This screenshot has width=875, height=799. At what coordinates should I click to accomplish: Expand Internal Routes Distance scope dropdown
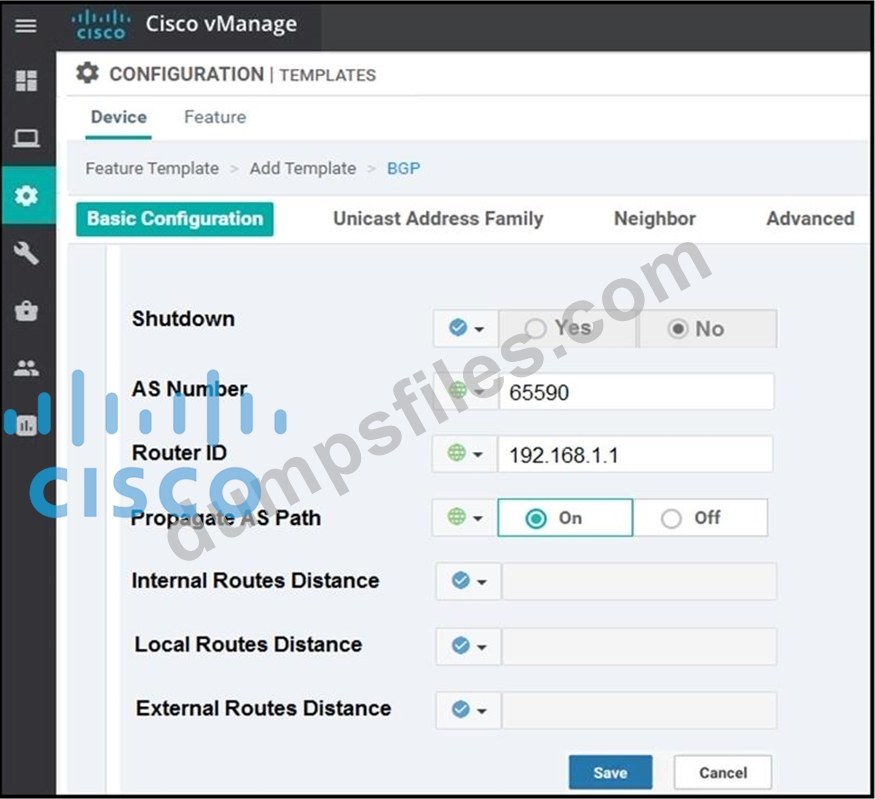[x=468, y=581]
